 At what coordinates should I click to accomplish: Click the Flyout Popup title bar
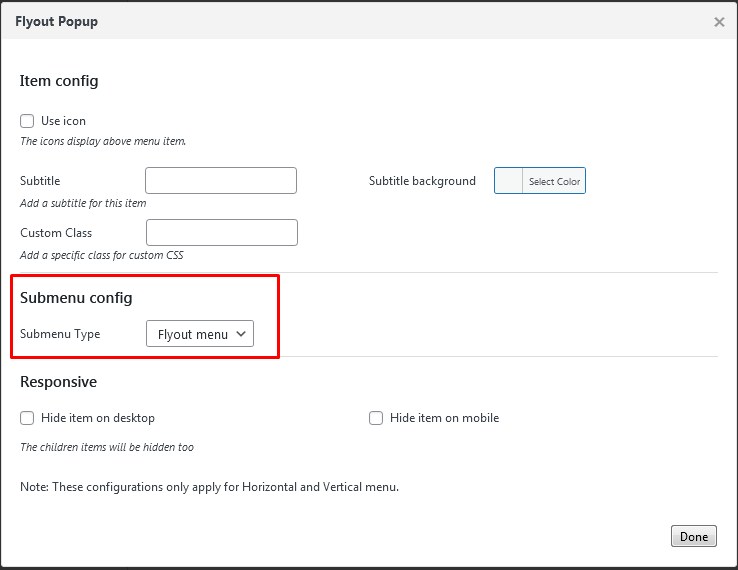point(300,21)
